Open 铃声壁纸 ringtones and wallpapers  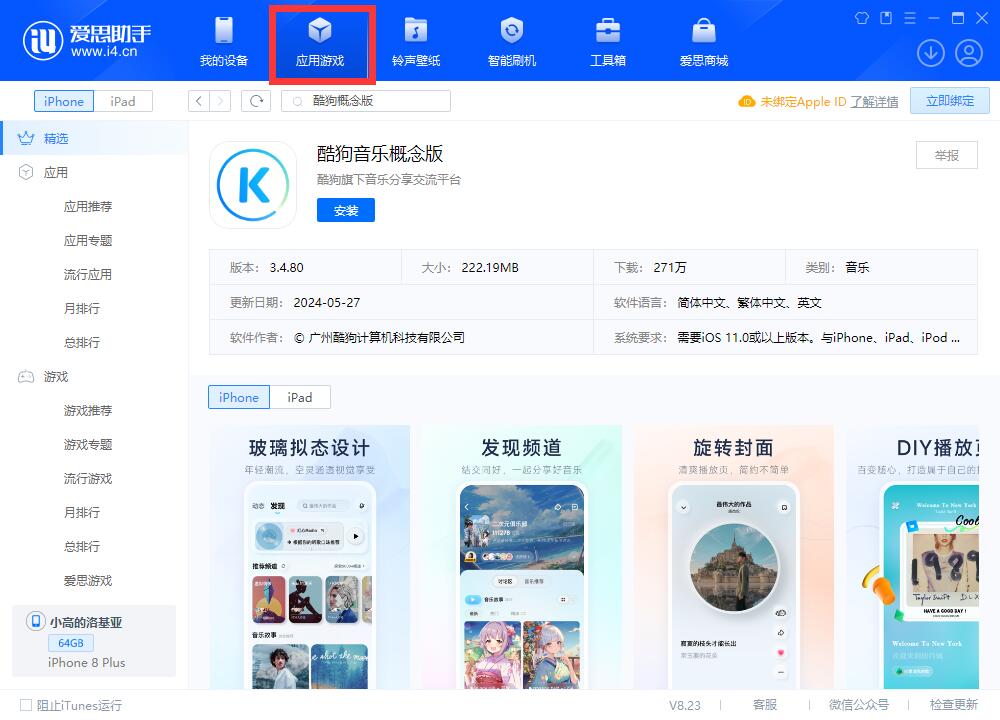pyautogui.click(x=416, y=42)
